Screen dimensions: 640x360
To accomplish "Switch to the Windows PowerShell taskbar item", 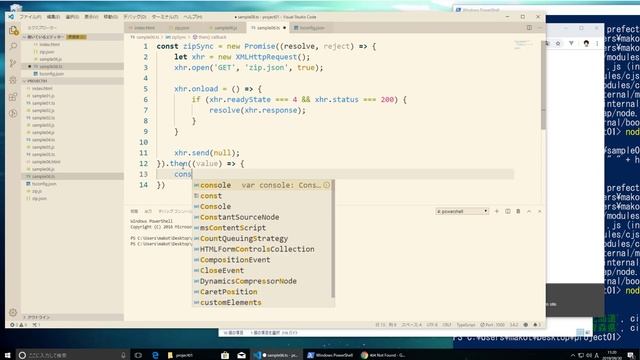I will click(x=329, y=355).
